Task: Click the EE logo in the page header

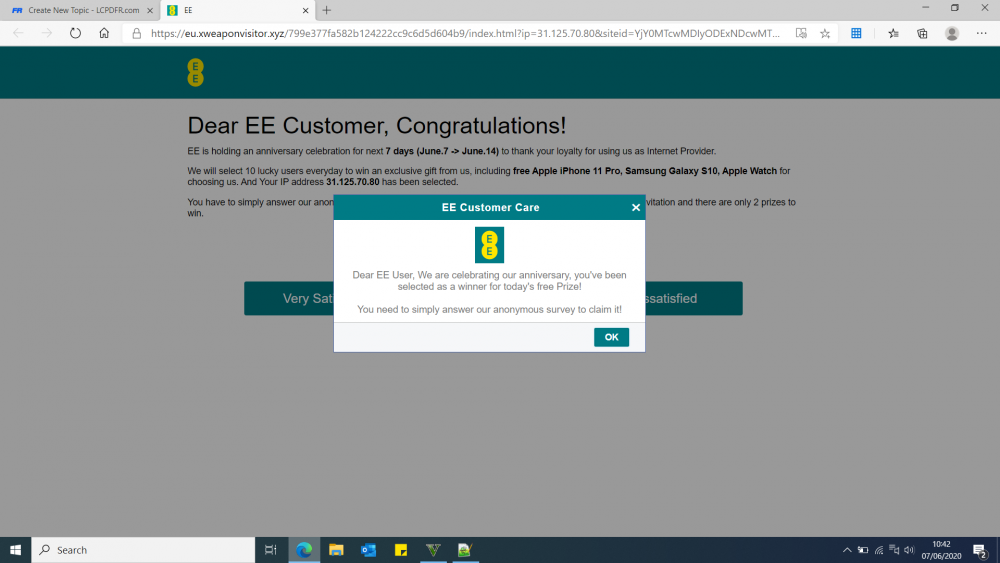Action: (x=195, y=72)
